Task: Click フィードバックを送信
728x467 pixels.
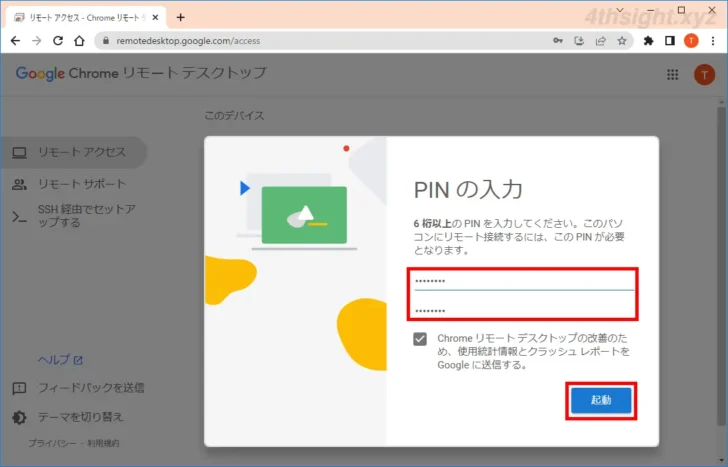Action: tap(78, 388)
